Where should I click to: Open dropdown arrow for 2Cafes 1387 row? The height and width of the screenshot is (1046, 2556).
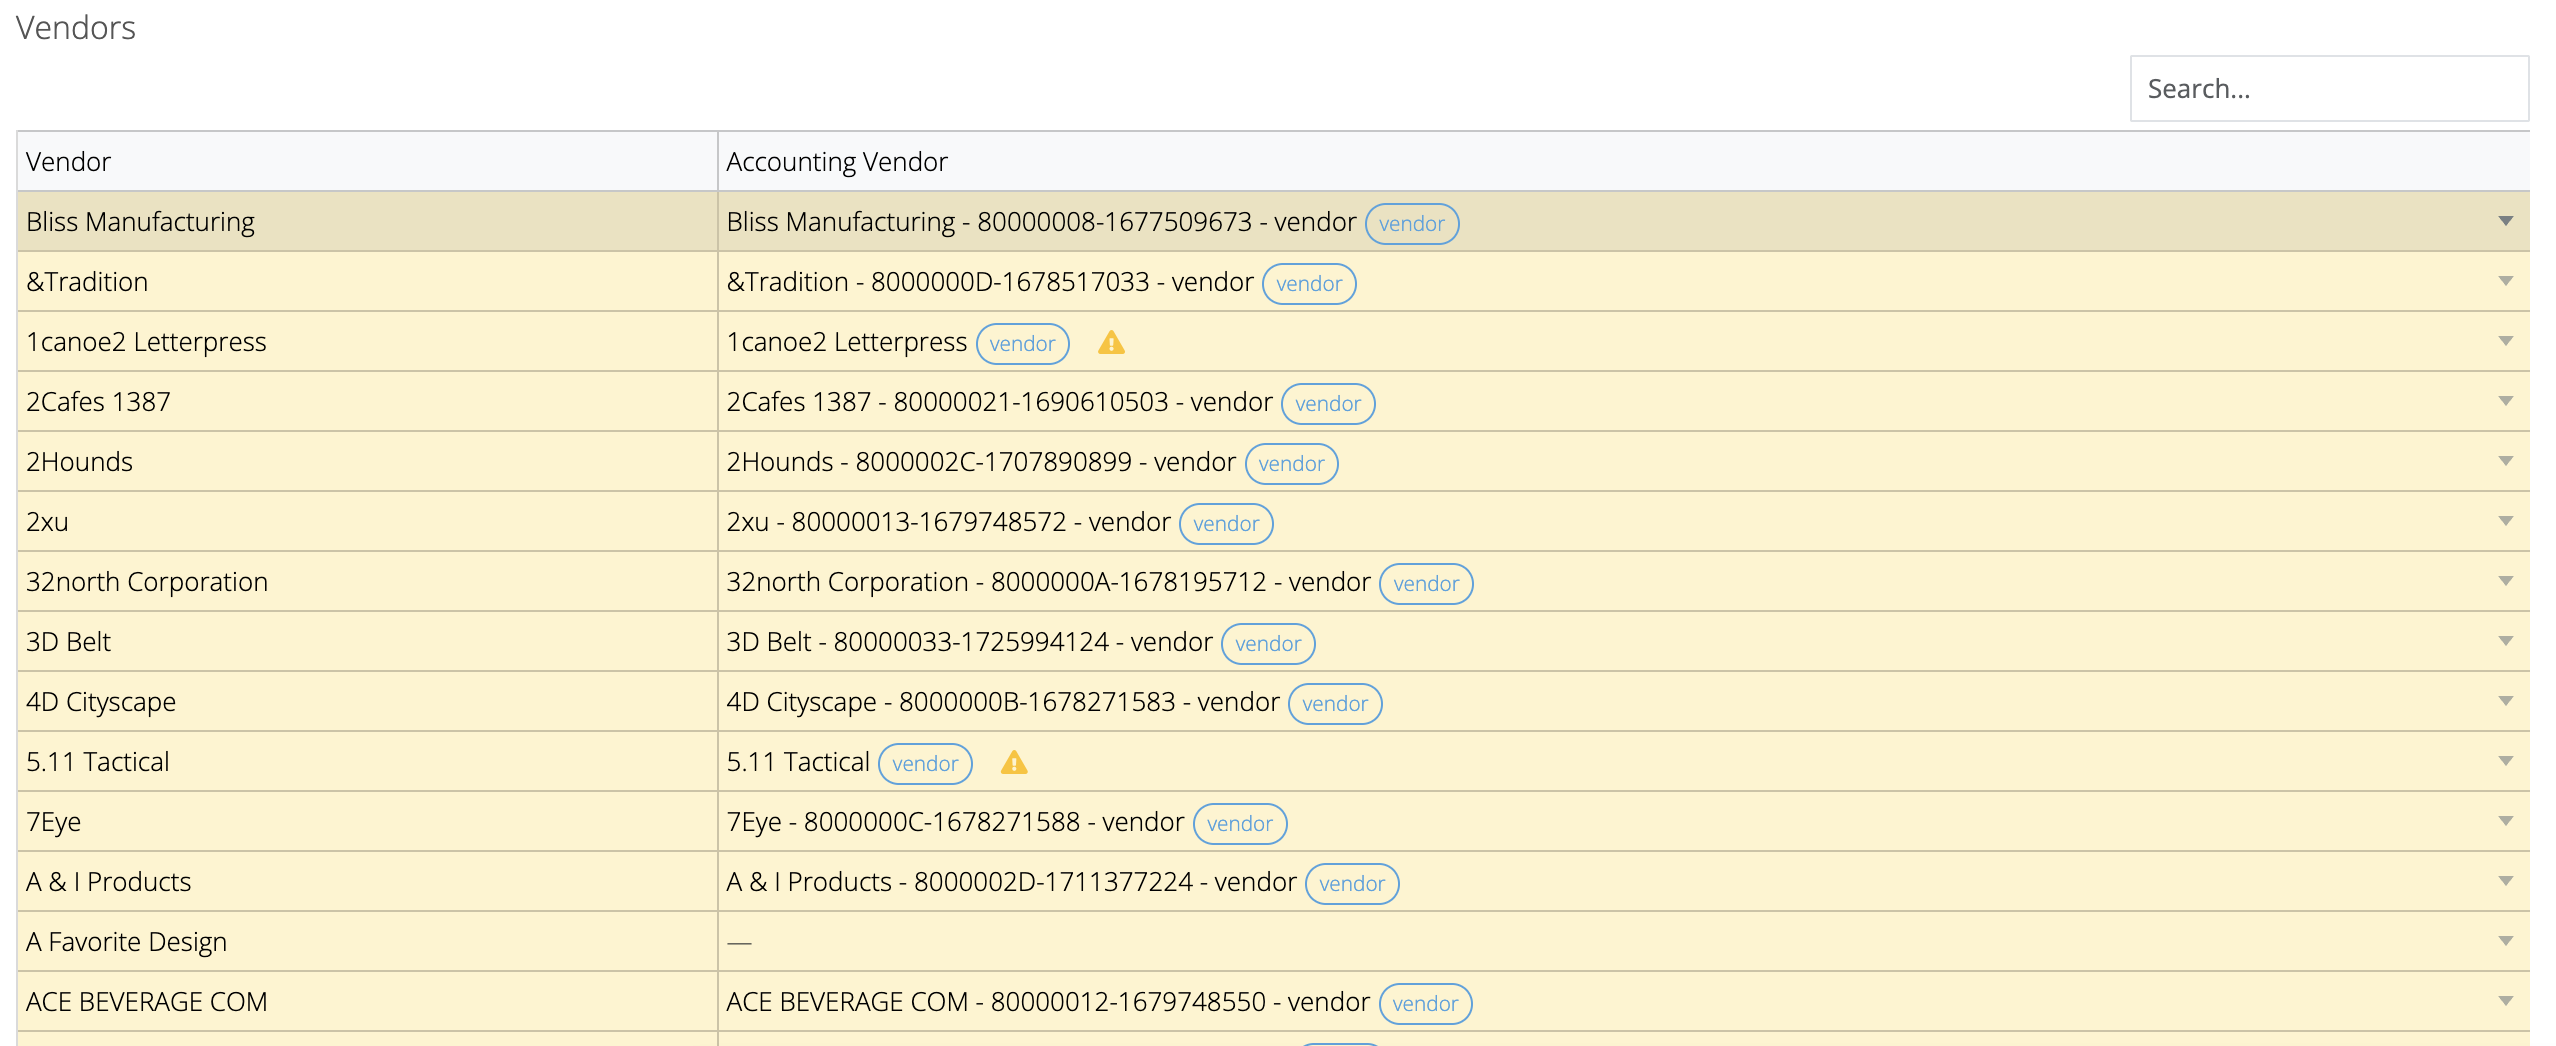coord(2505,401)
